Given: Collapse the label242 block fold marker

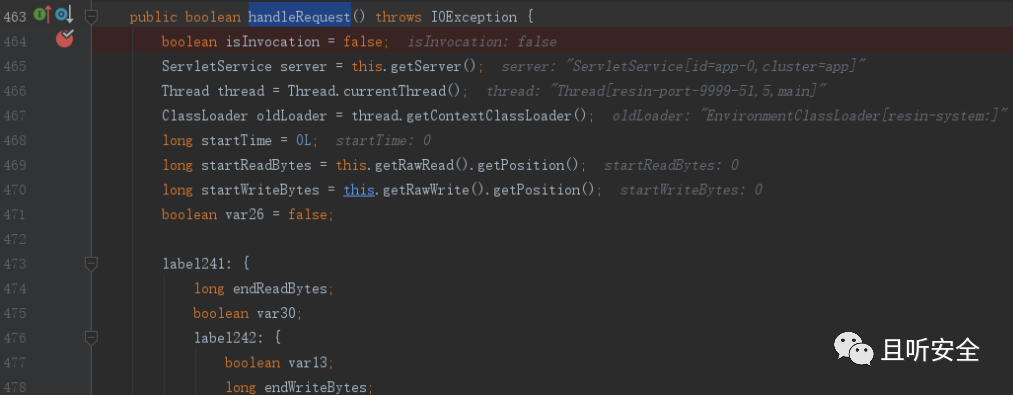Looking at the screenshot, I should pos(91,337).
